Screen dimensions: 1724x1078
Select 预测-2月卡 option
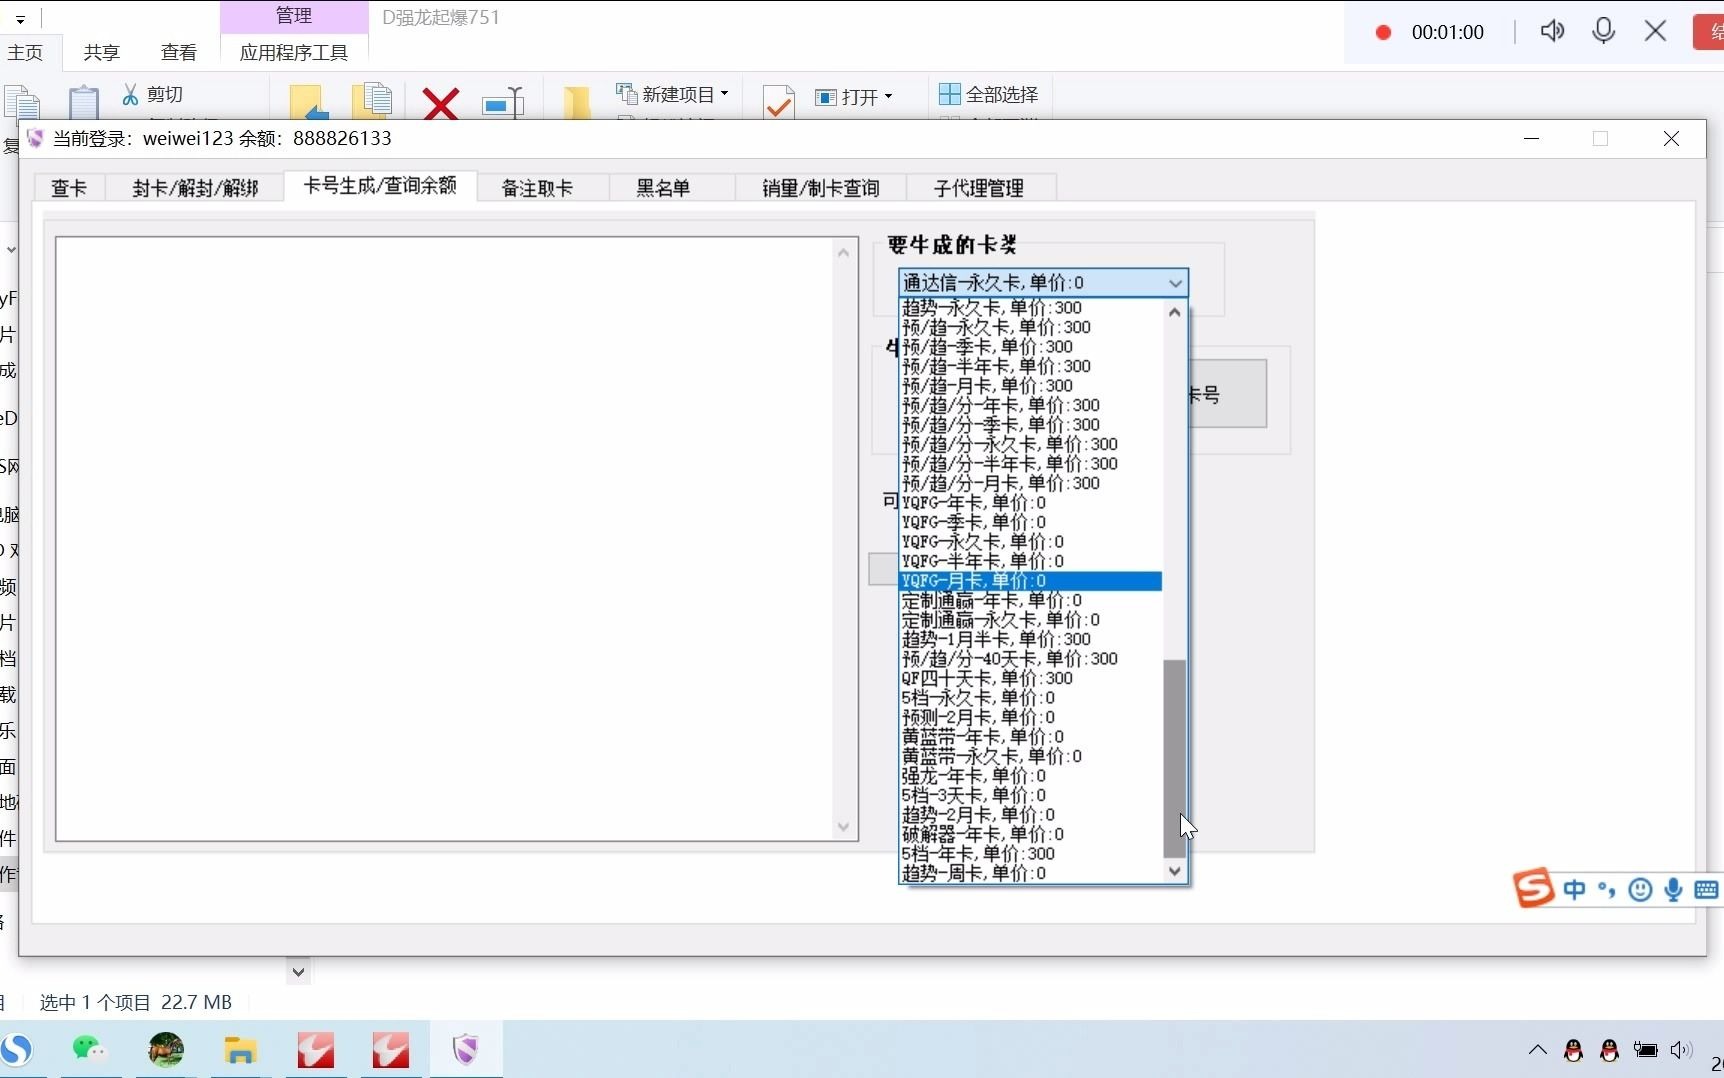tap(1030, 717)
